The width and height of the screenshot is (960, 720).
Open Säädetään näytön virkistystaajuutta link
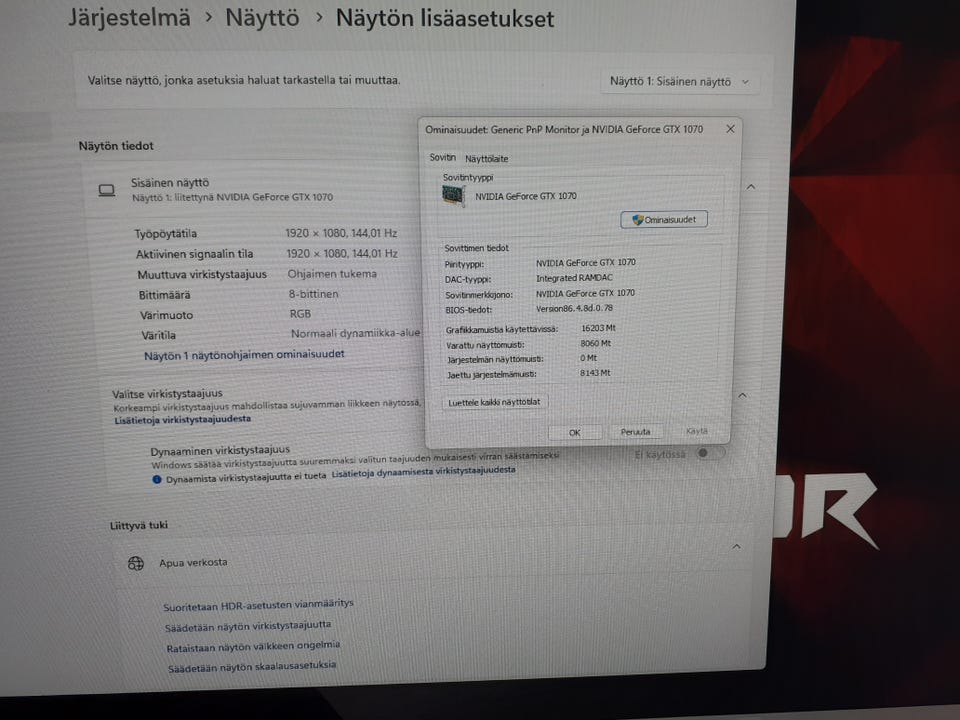click(248, 626)
